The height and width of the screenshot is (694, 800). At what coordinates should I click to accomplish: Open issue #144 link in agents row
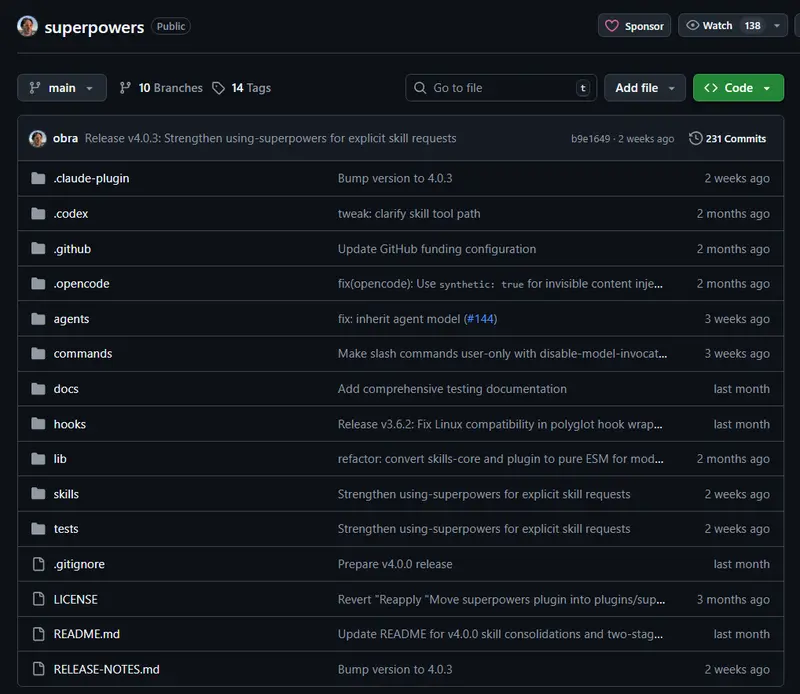480,319
